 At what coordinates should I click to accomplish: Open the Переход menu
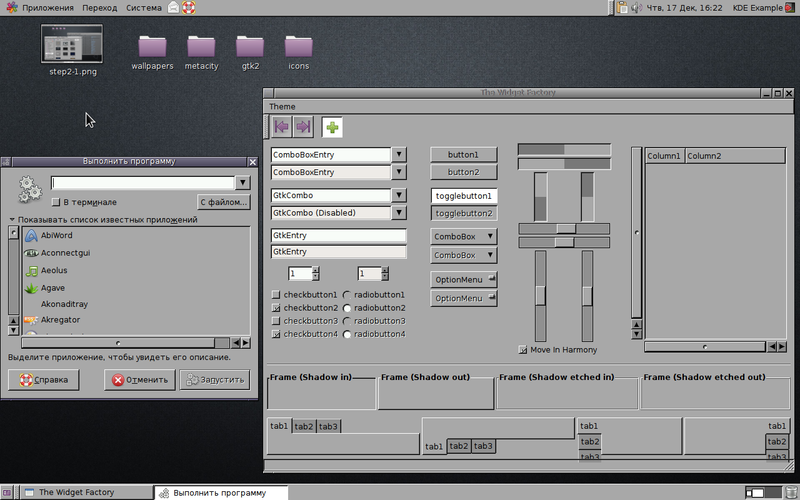click(x=99, y=8)
